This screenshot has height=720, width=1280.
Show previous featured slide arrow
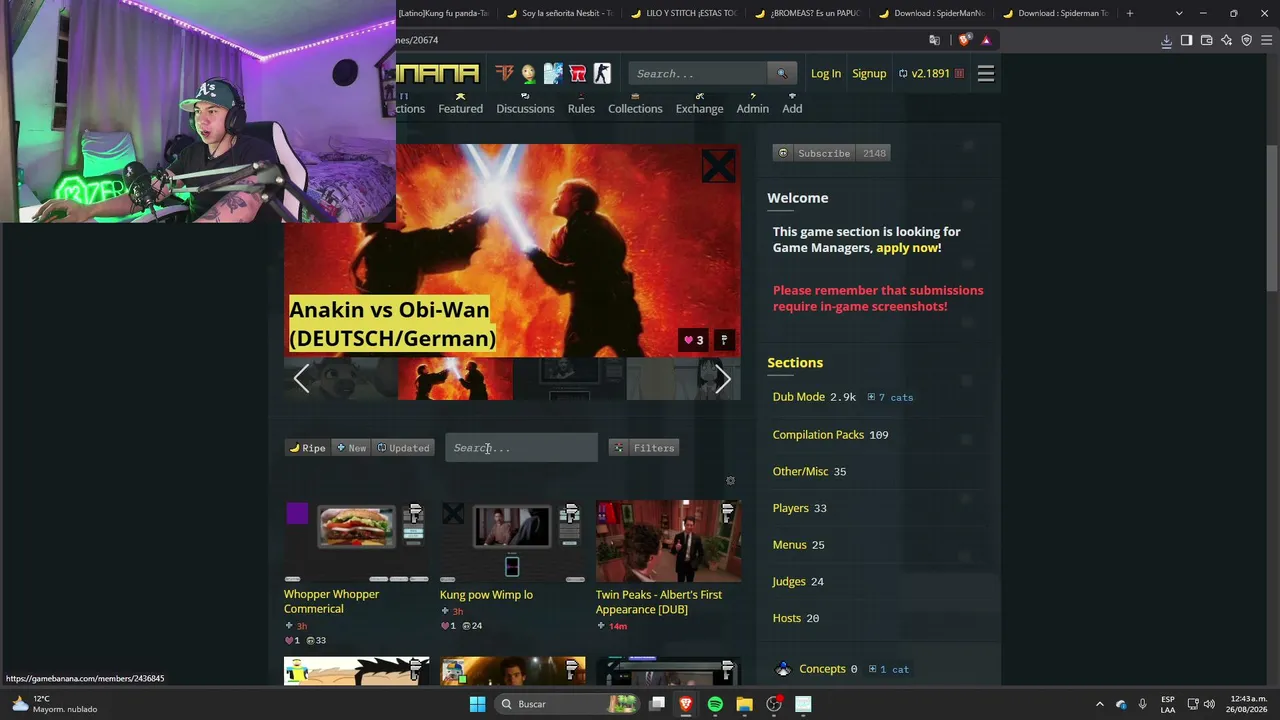(x=301, y=379)
